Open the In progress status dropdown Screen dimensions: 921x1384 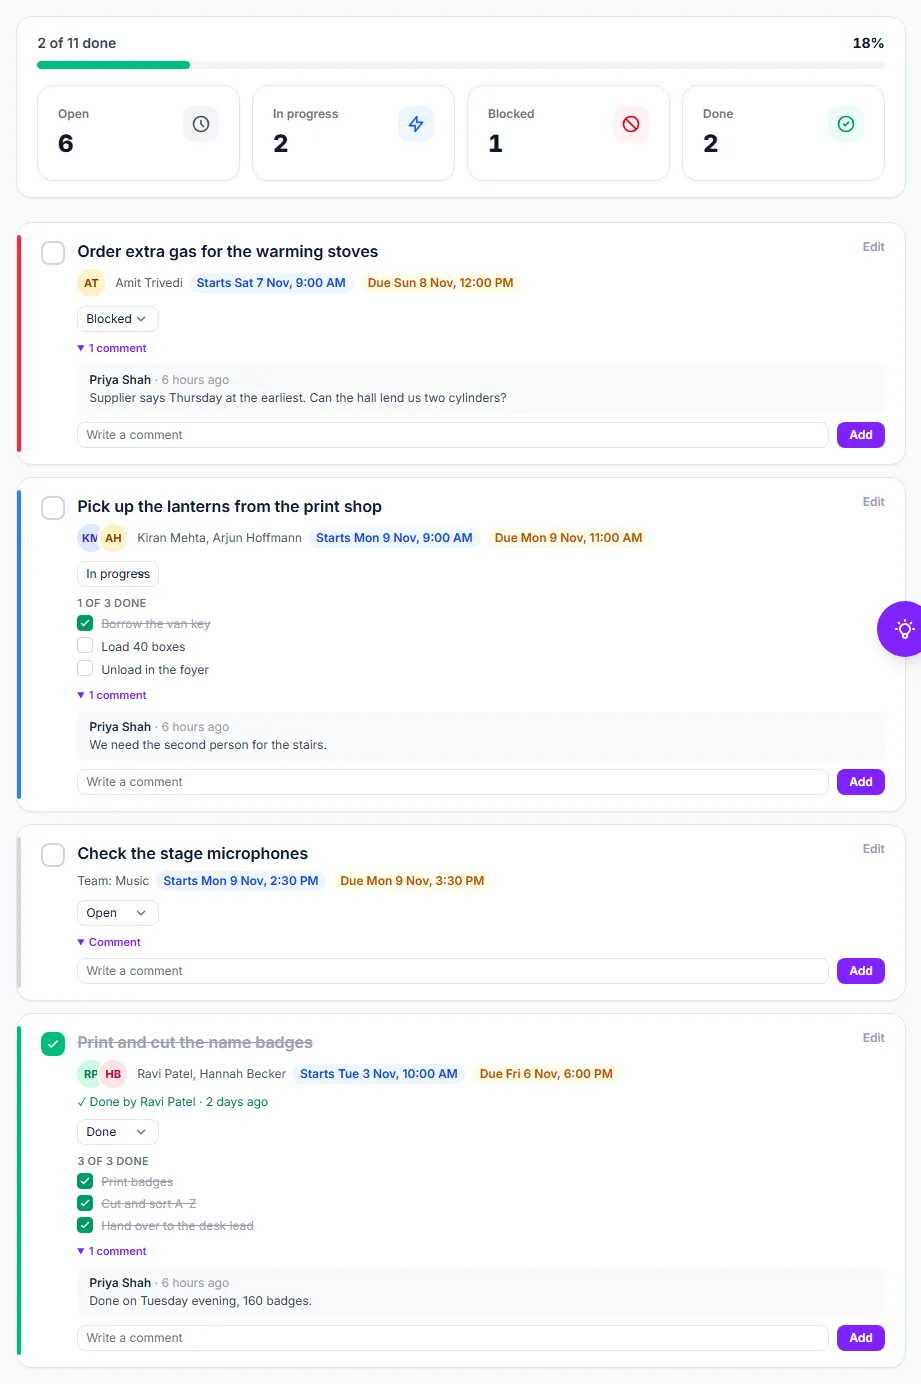tap(118, 574)
